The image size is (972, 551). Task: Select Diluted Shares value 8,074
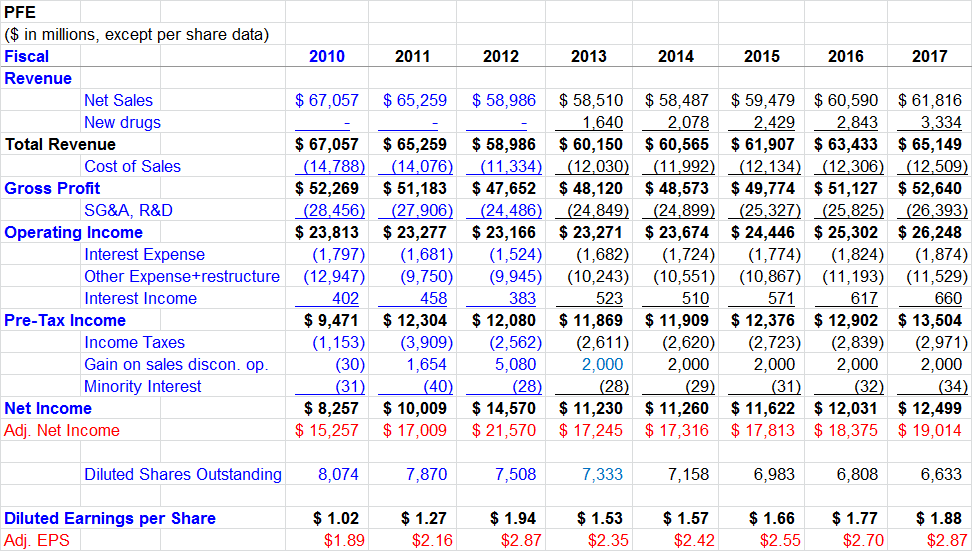pos(338,475)
